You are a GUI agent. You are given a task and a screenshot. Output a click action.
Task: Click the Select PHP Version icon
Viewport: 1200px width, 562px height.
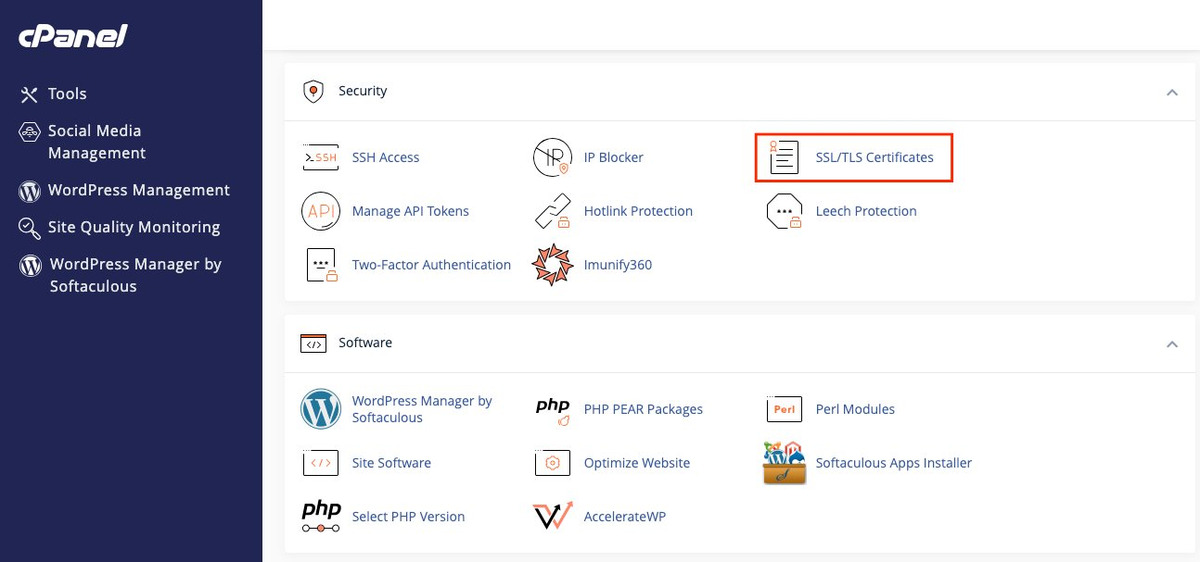(x=321, y=516)
